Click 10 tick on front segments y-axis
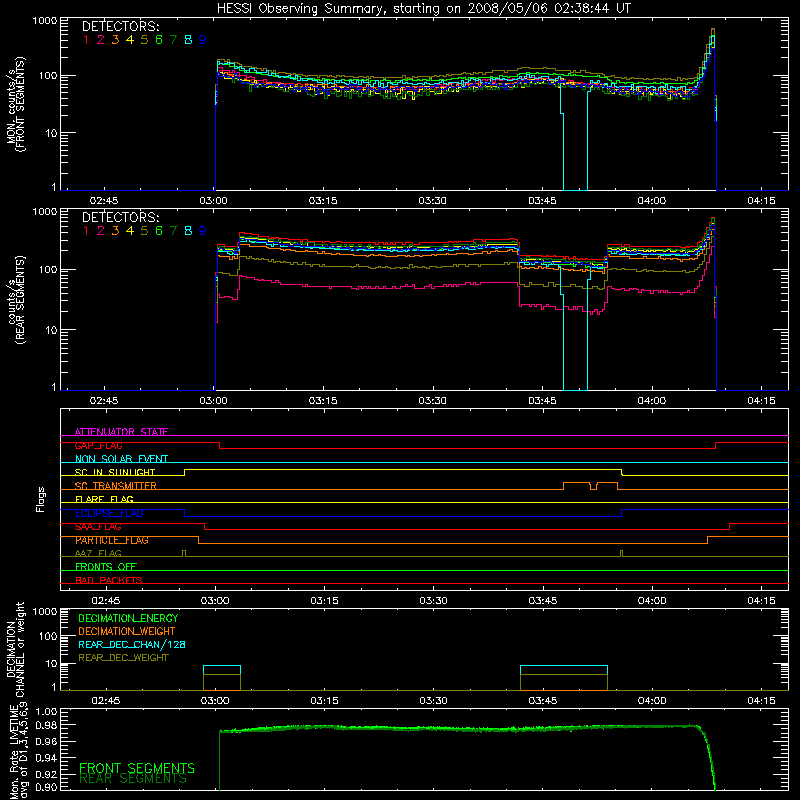This screenshot has width=800, height=800. 51,133
